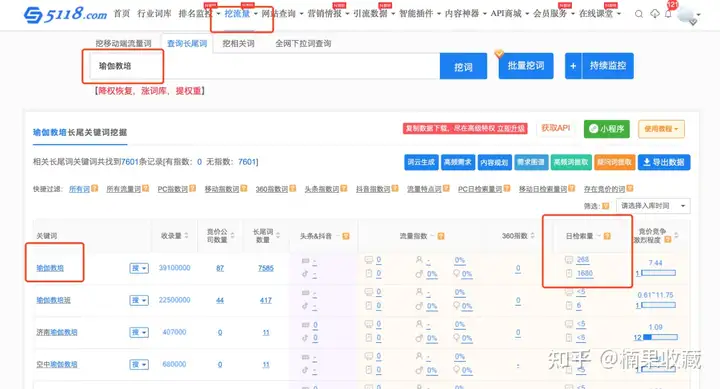Click help icon in 竞价竞争激烈程度 header
Screen dimensions: 720x389
[668, 239]
